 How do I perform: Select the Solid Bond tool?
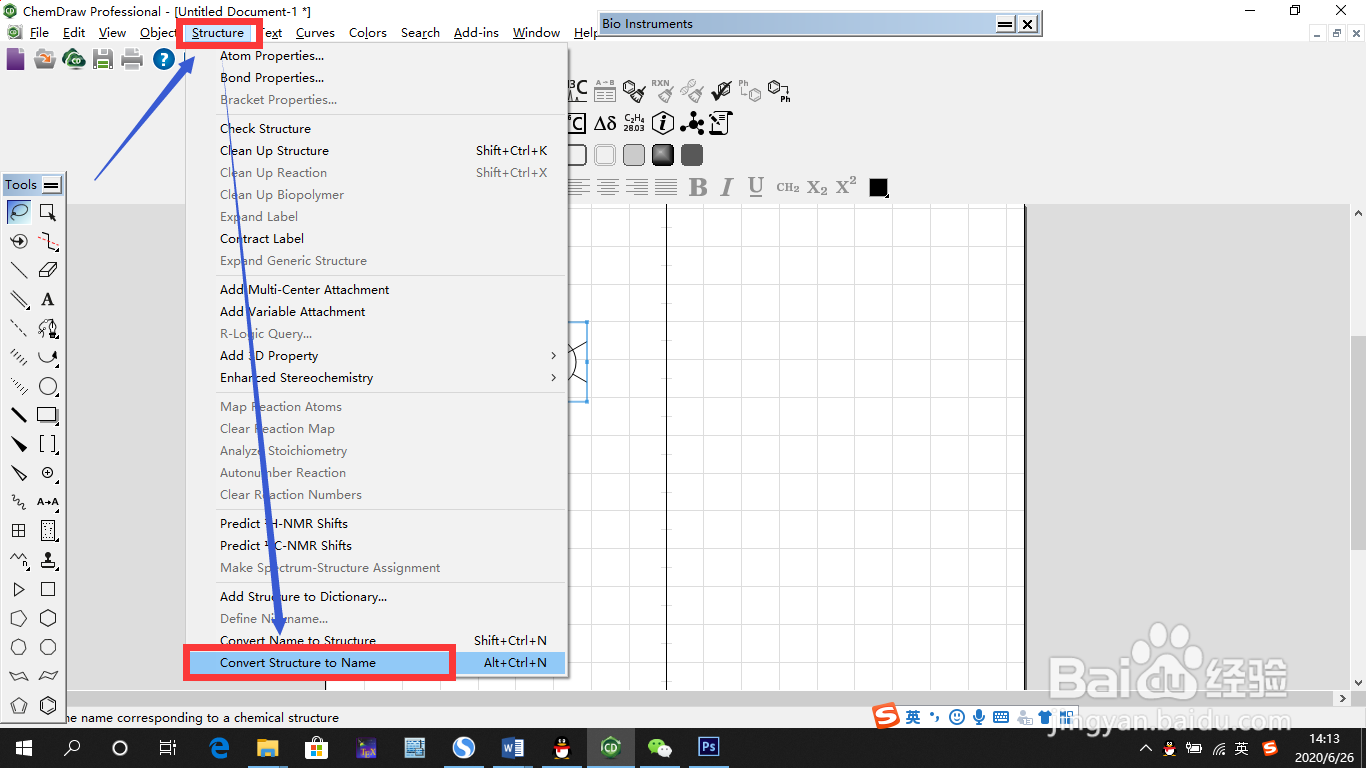pyautogui.click(x=19, y=270)
